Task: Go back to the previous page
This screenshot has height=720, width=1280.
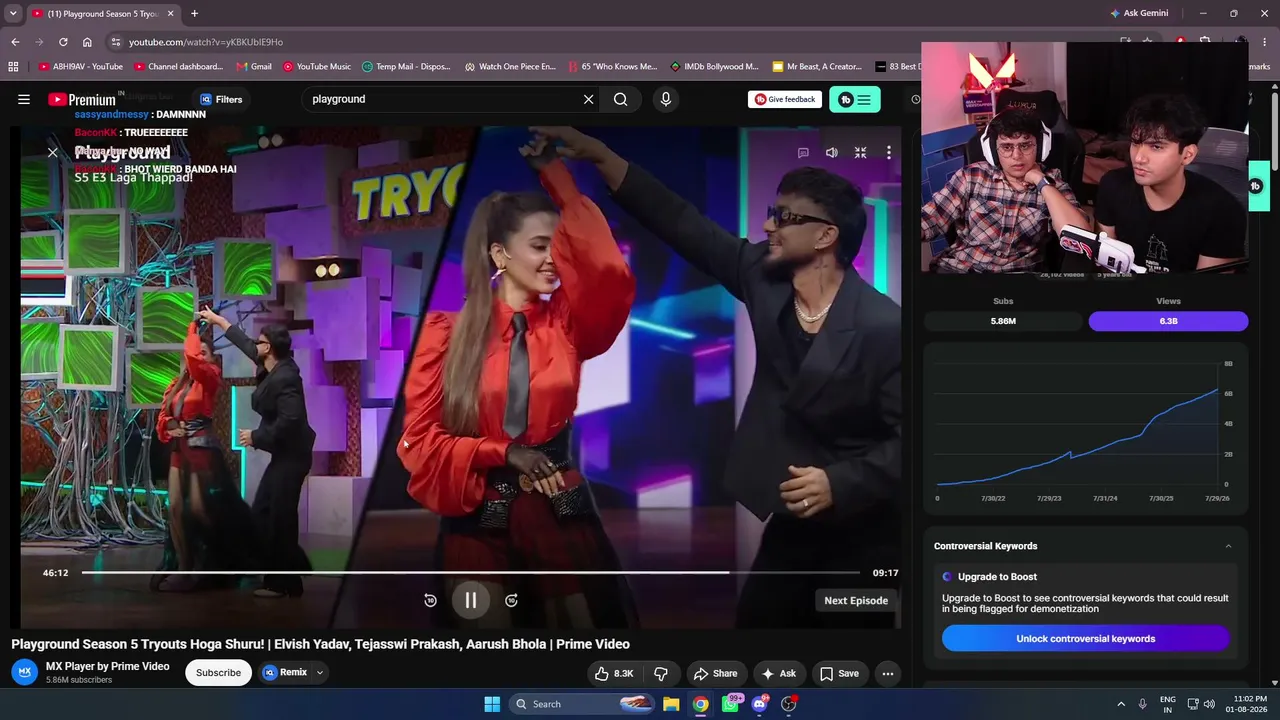Action: (15, 42)
